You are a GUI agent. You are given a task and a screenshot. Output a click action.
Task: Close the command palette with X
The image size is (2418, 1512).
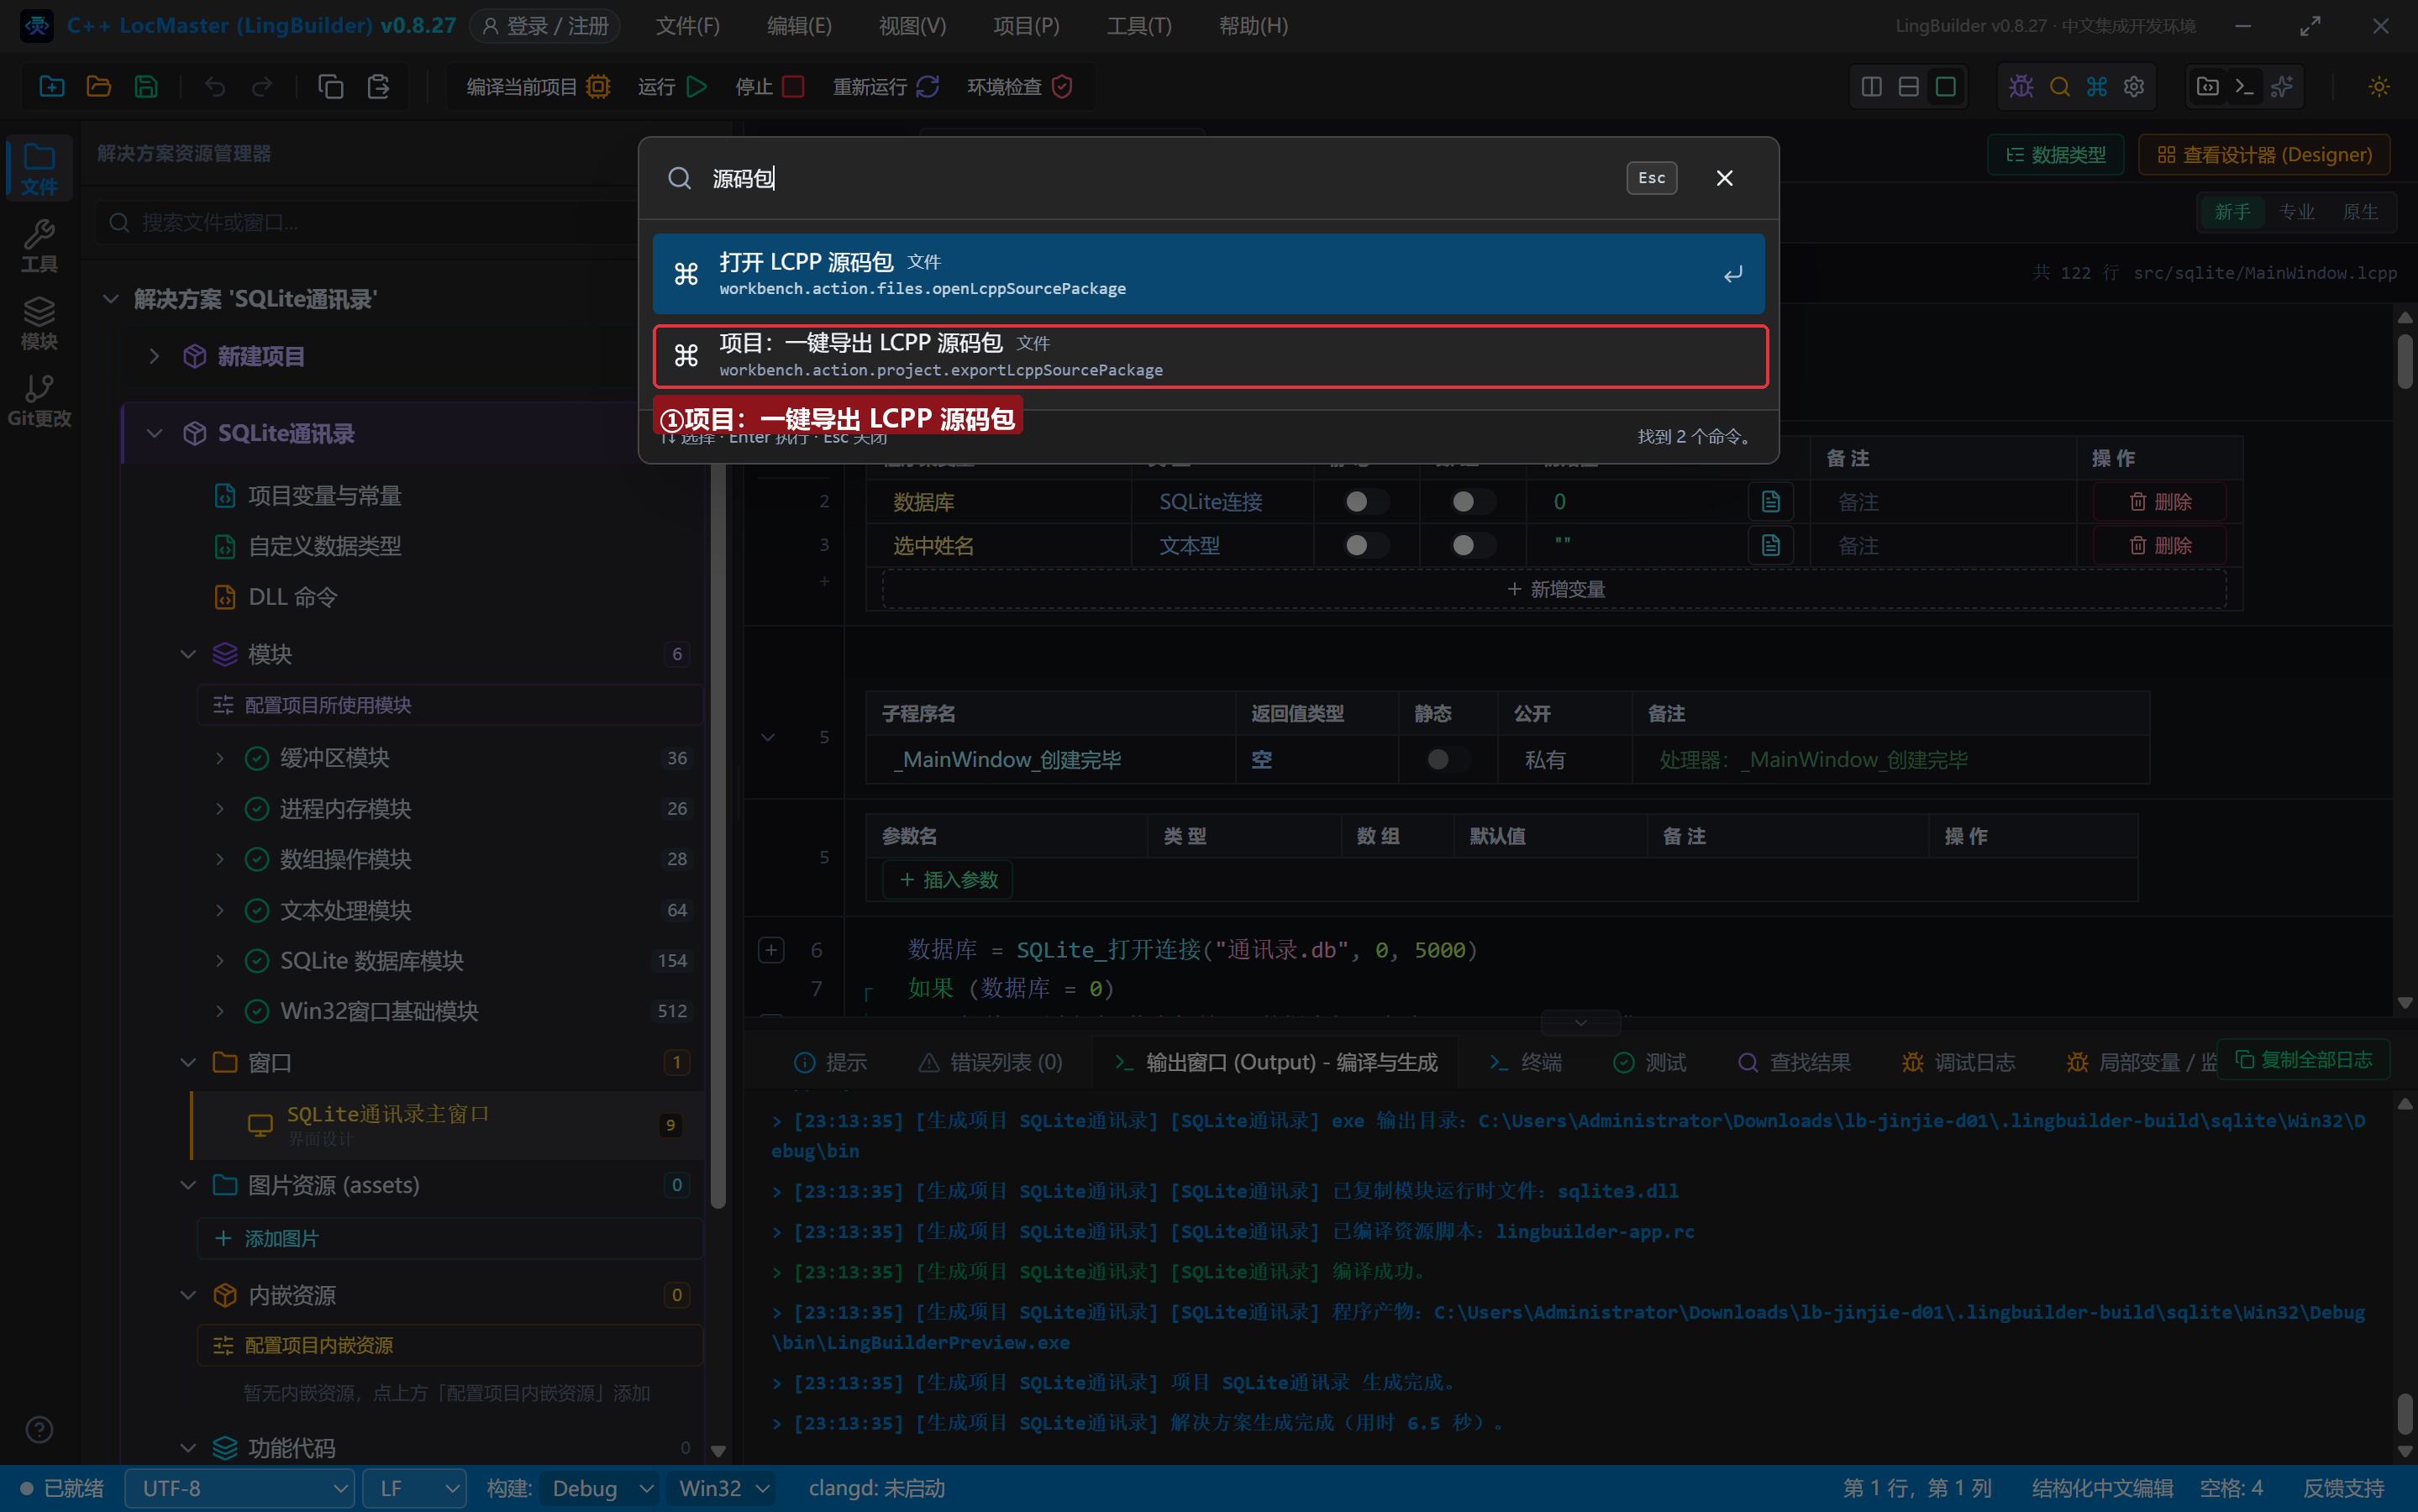1725,178
